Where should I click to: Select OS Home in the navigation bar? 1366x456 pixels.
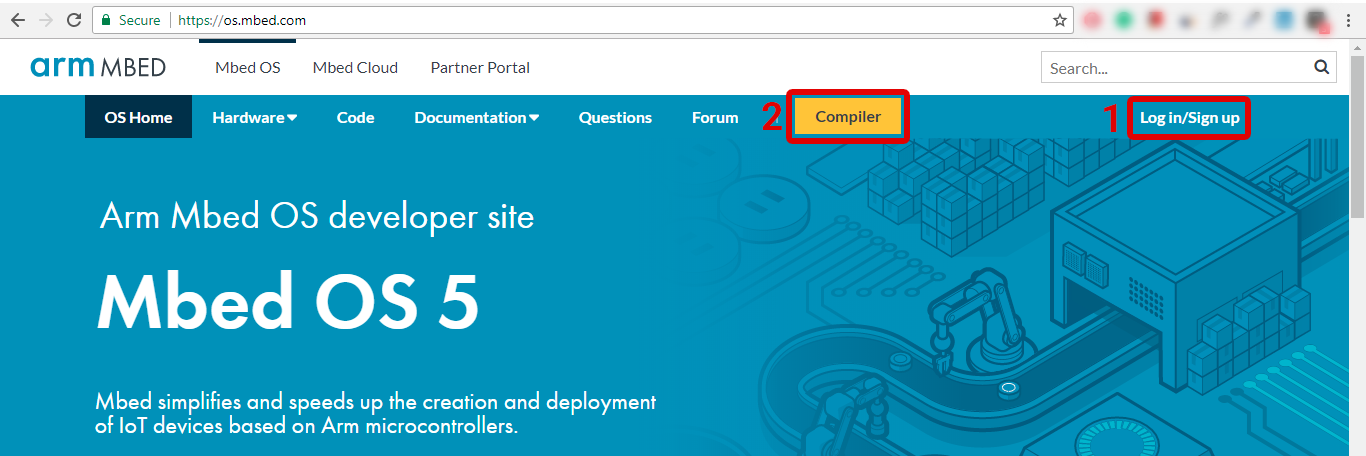138,118
